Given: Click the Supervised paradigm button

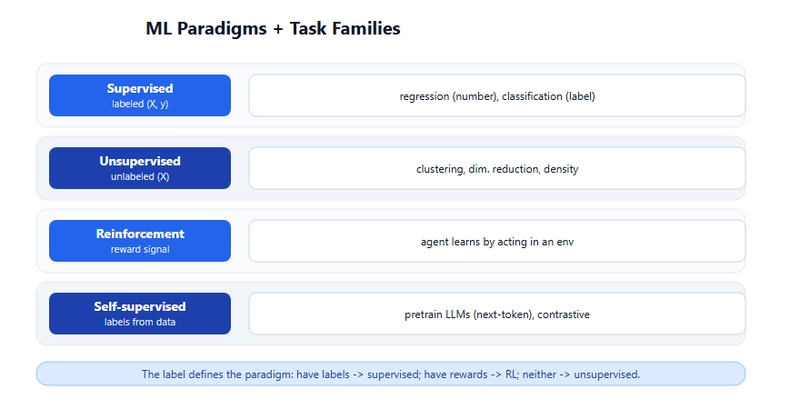Looking at the screenshot, I should click(x=140, y=95).
